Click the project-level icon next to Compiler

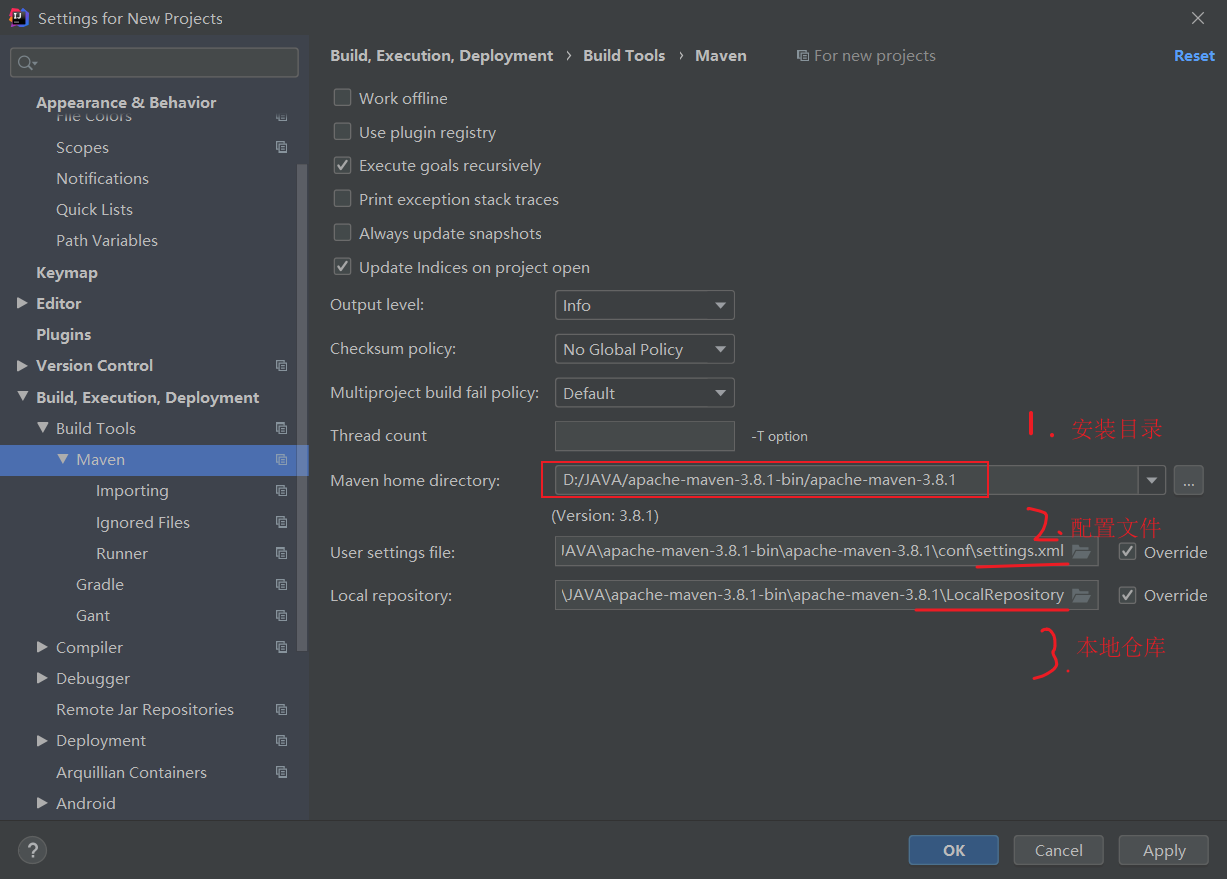pos(281,647)
